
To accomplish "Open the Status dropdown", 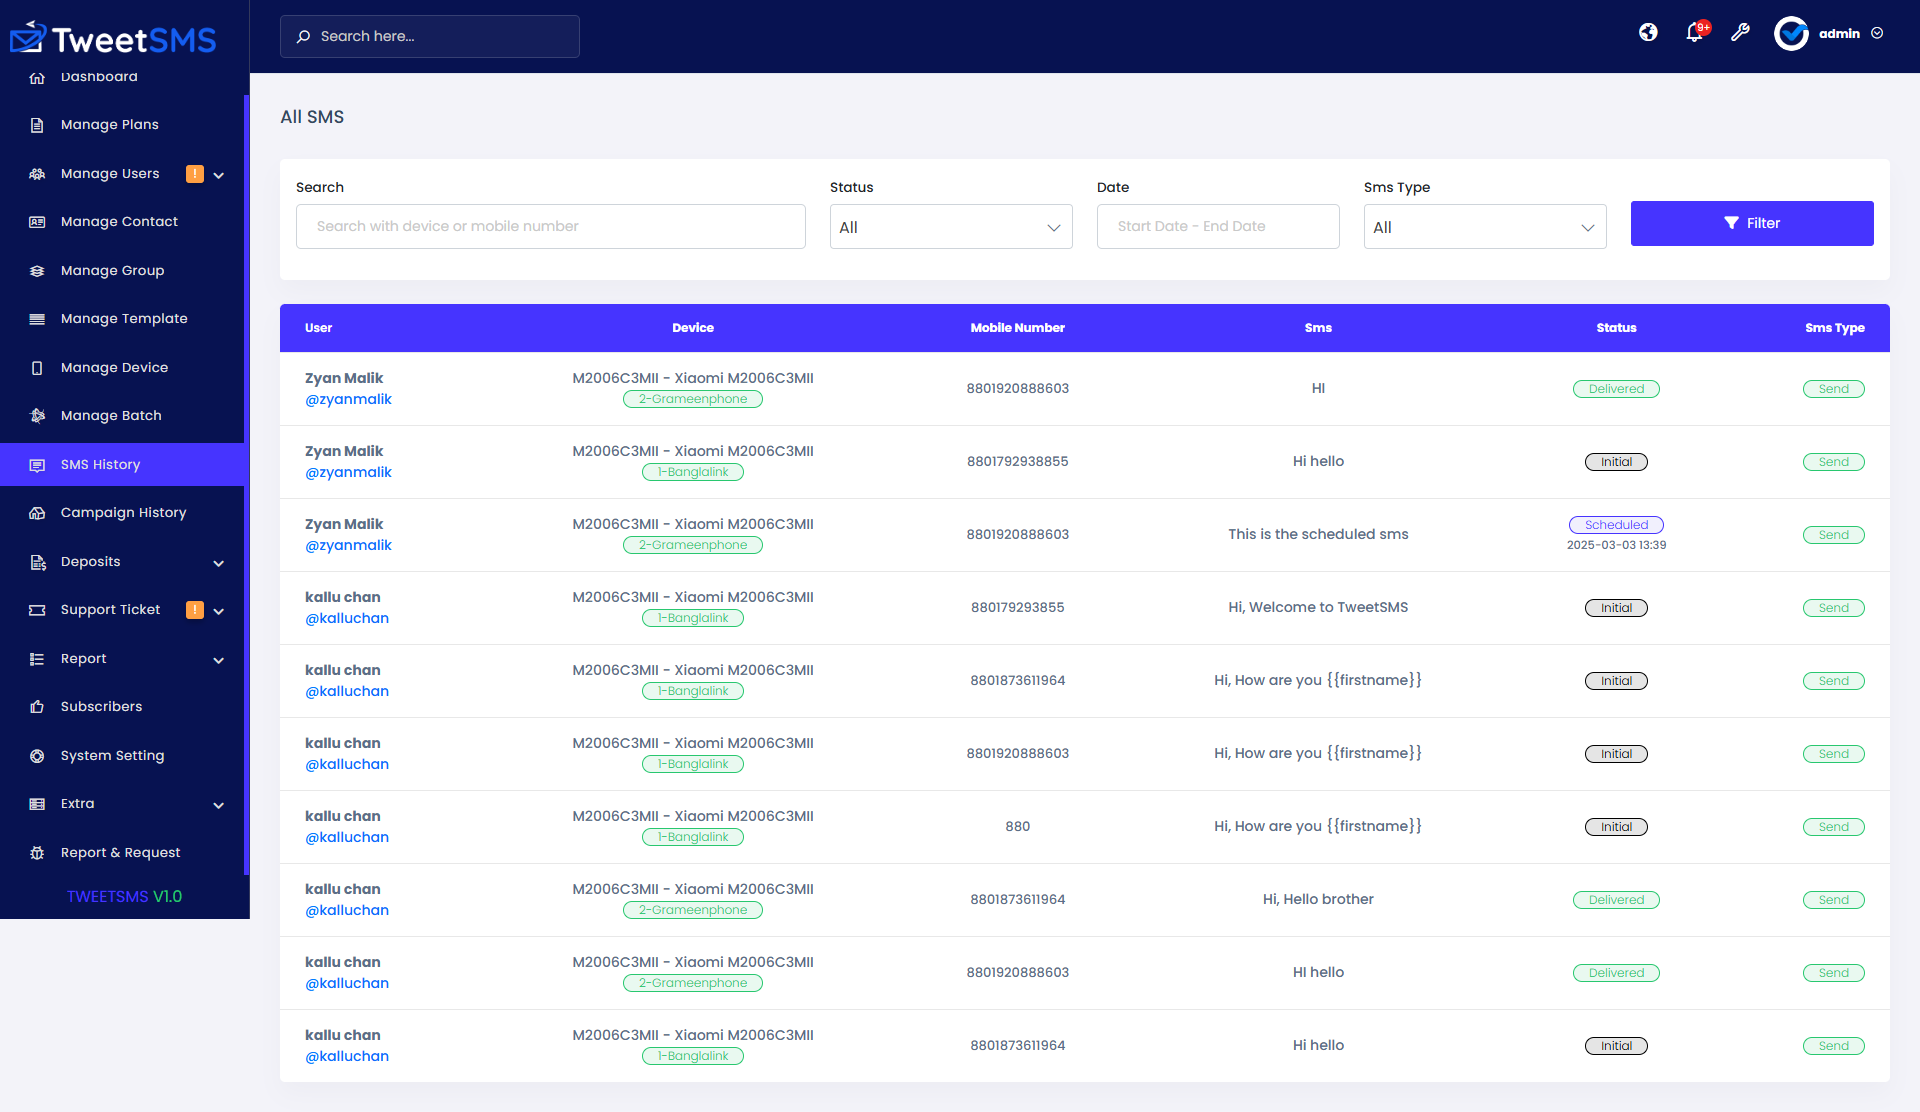I will pos(950,227).
